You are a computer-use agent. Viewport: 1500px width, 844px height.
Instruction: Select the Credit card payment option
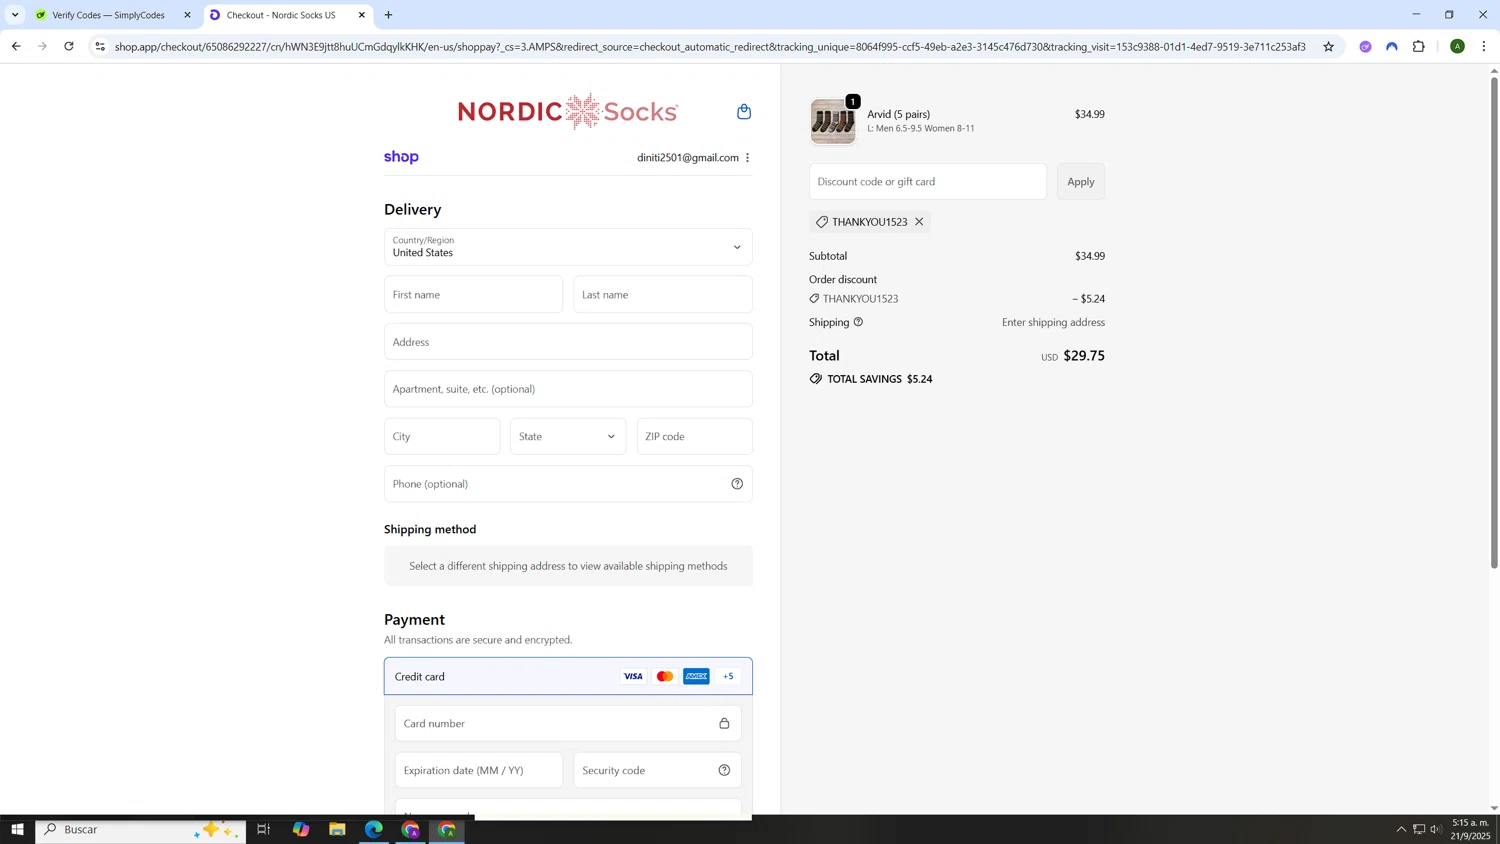[568, 676]
